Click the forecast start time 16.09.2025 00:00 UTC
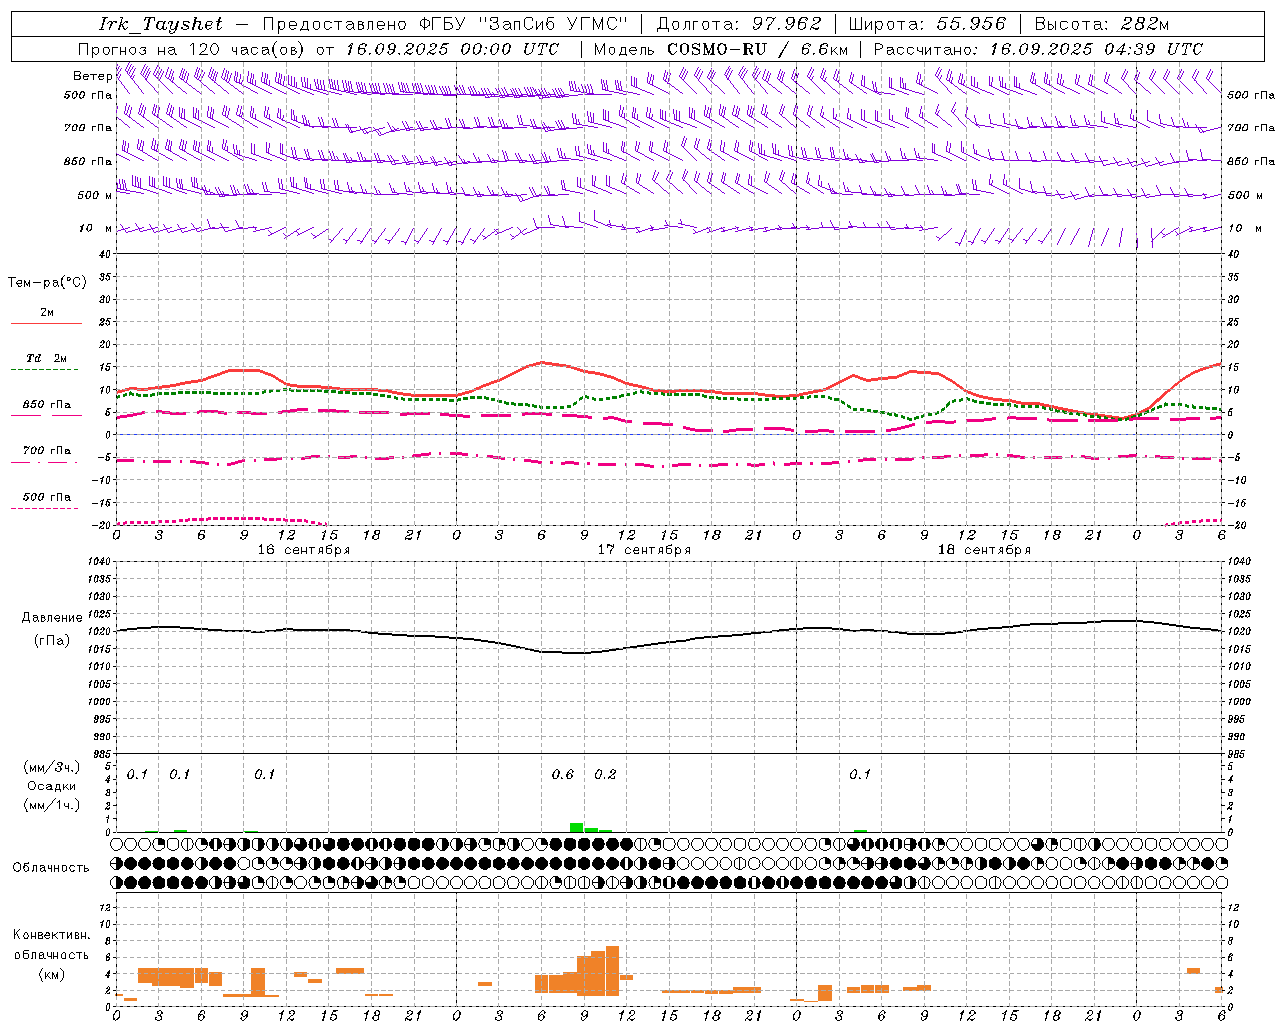 [452, 49]
